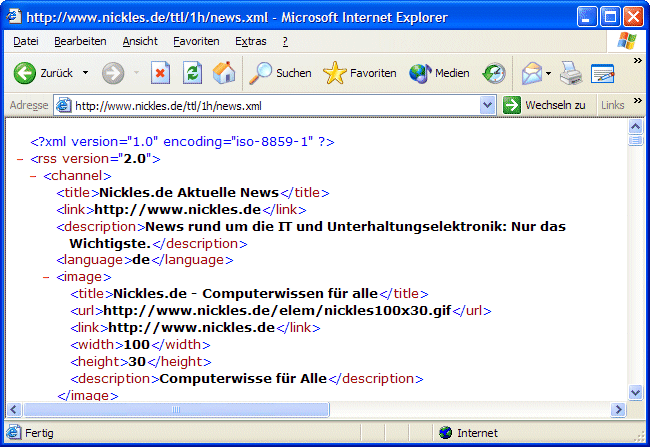Viewport: 650px width, 447px height.
Task: Click horizontal scrollbar left arrow
Action: 14,410
